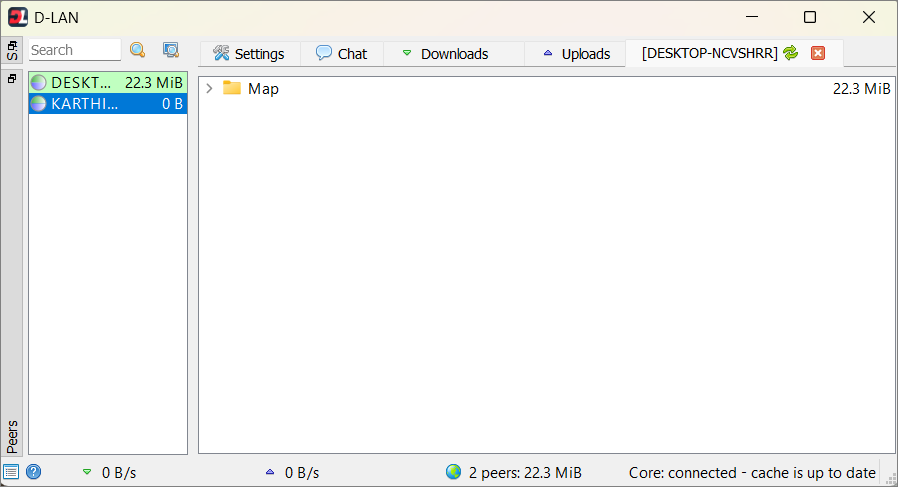898x487 pixels.
Task: Open the help question mark icon
Action: (x=34, y=472)
